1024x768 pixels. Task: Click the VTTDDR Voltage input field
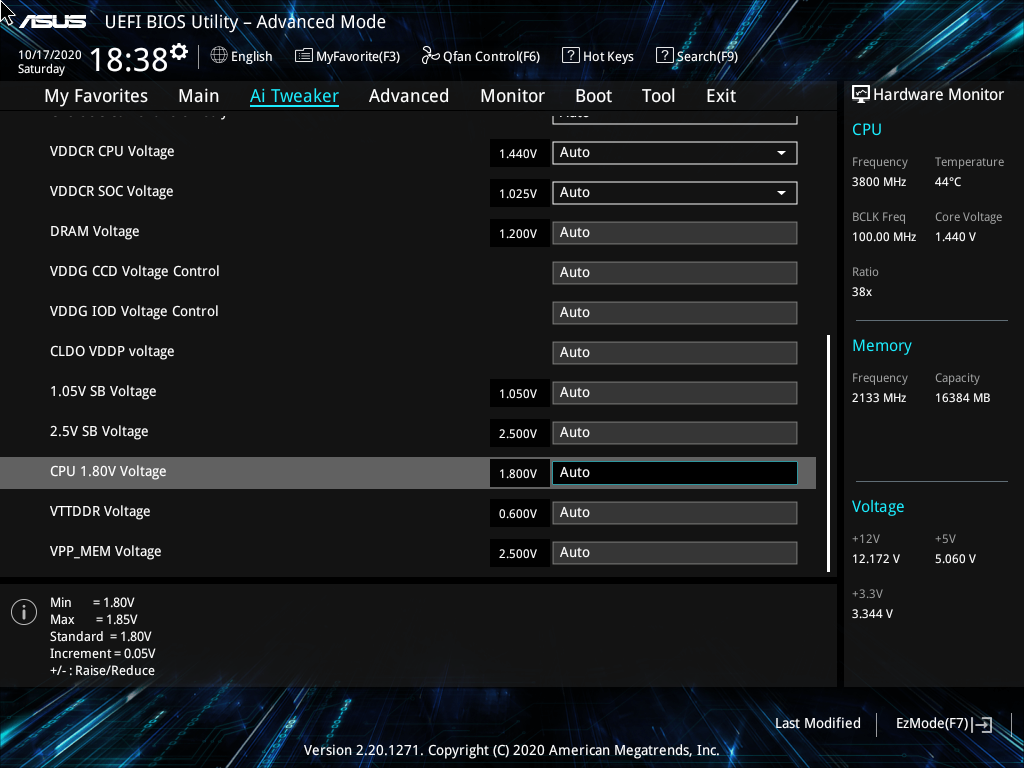point(675,513)
